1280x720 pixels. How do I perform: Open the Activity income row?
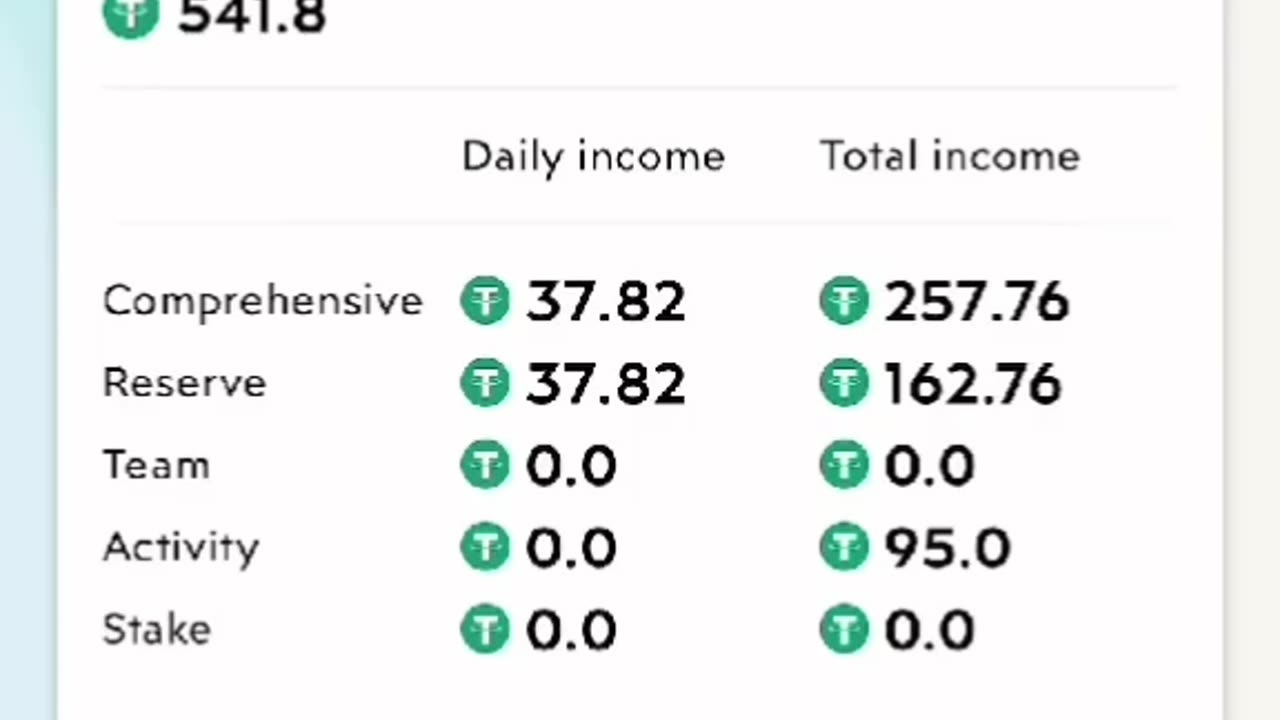[x=180, y=547]
